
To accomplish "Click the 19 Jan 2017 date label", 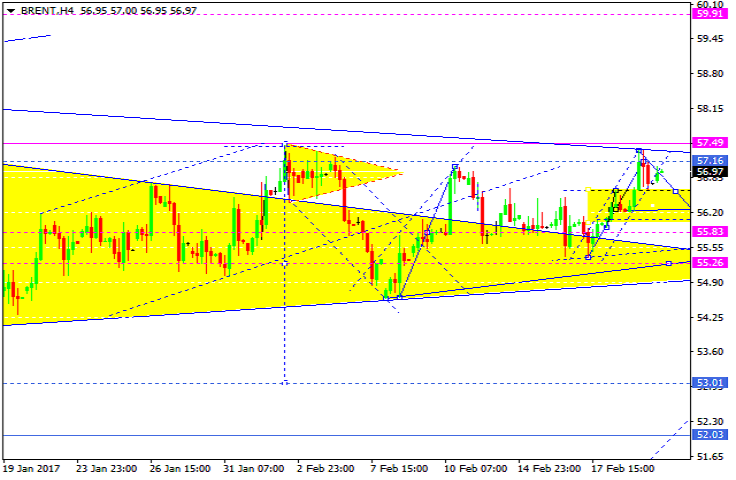I will tap(36, 469).
